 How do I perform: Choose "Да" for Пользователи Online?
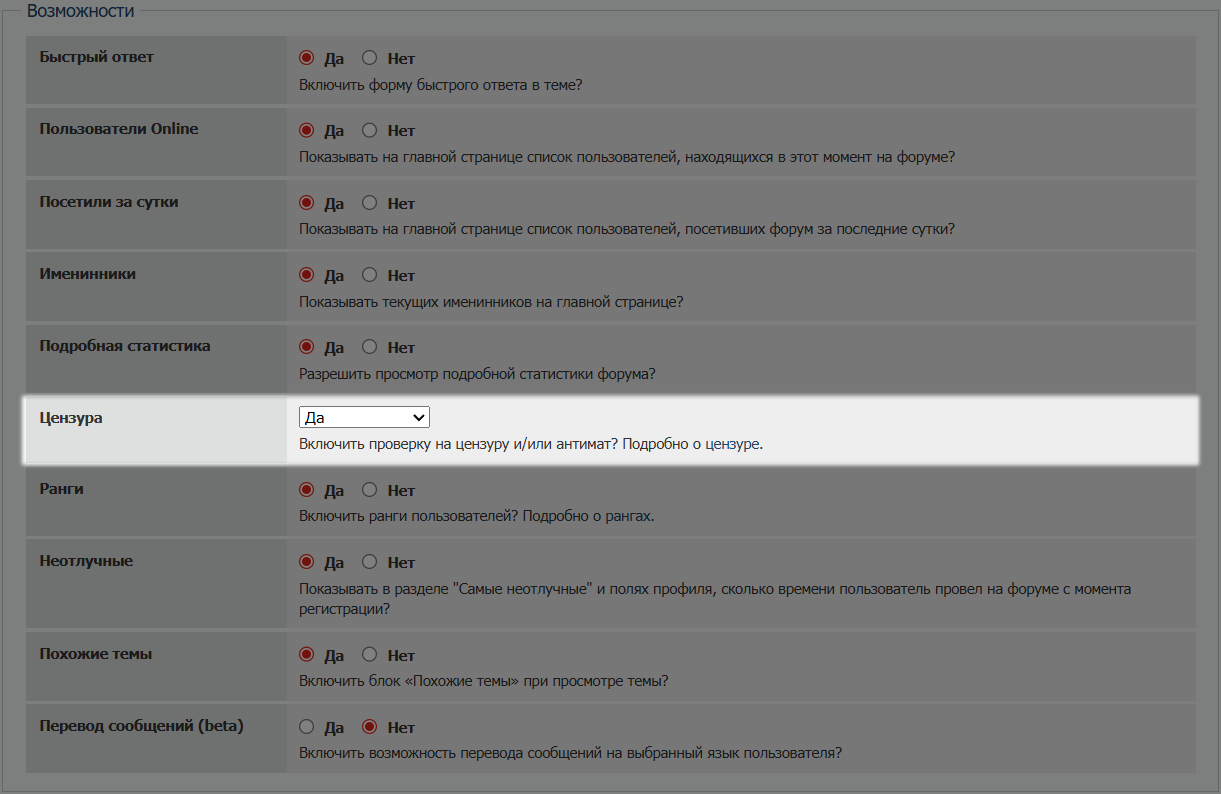(x=307, y=130)
